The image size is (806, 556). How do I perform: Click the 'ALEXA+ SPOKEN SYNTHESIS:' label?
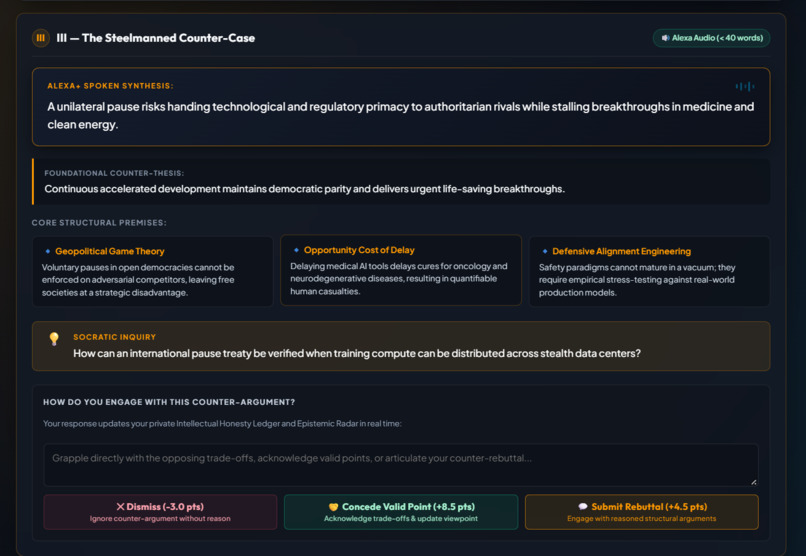click(111, 86)
